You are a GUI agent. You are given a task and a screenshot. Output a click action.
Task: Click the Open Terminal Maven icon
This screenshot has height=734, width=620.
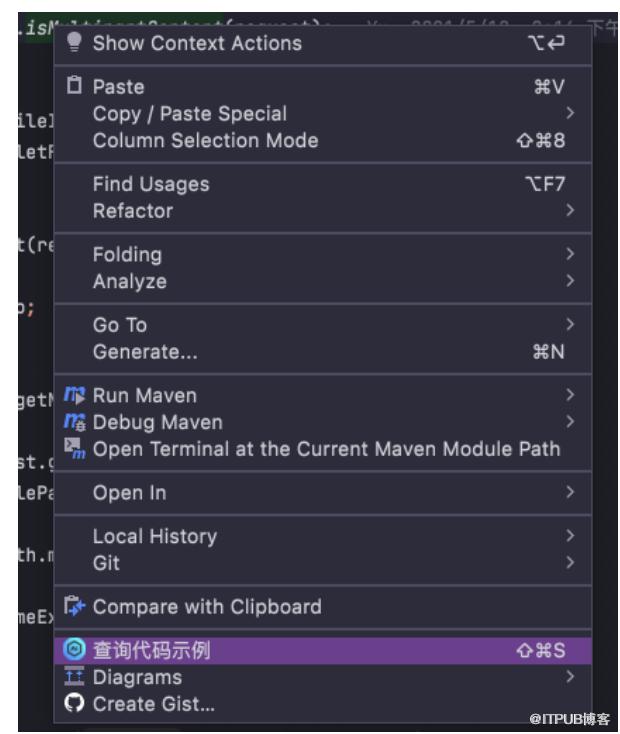click(x=75, y=448)
